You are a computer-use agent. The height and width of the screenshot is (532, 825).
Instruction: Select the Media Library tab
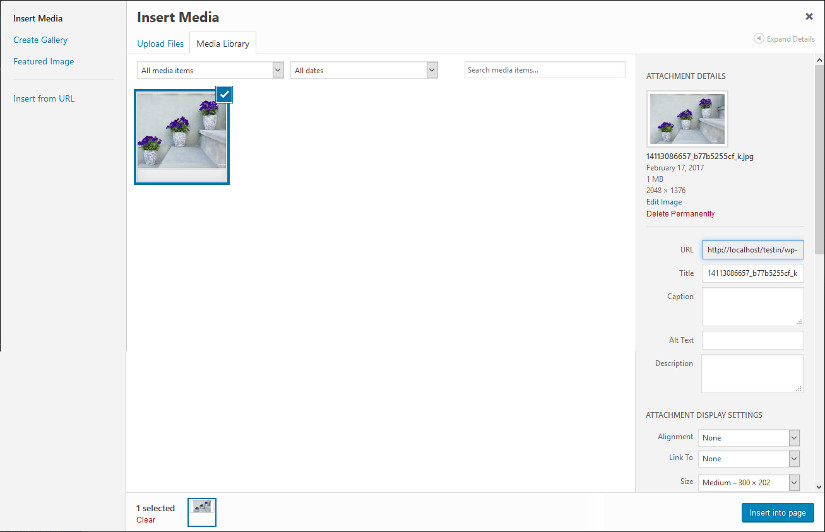pos(223,44)
